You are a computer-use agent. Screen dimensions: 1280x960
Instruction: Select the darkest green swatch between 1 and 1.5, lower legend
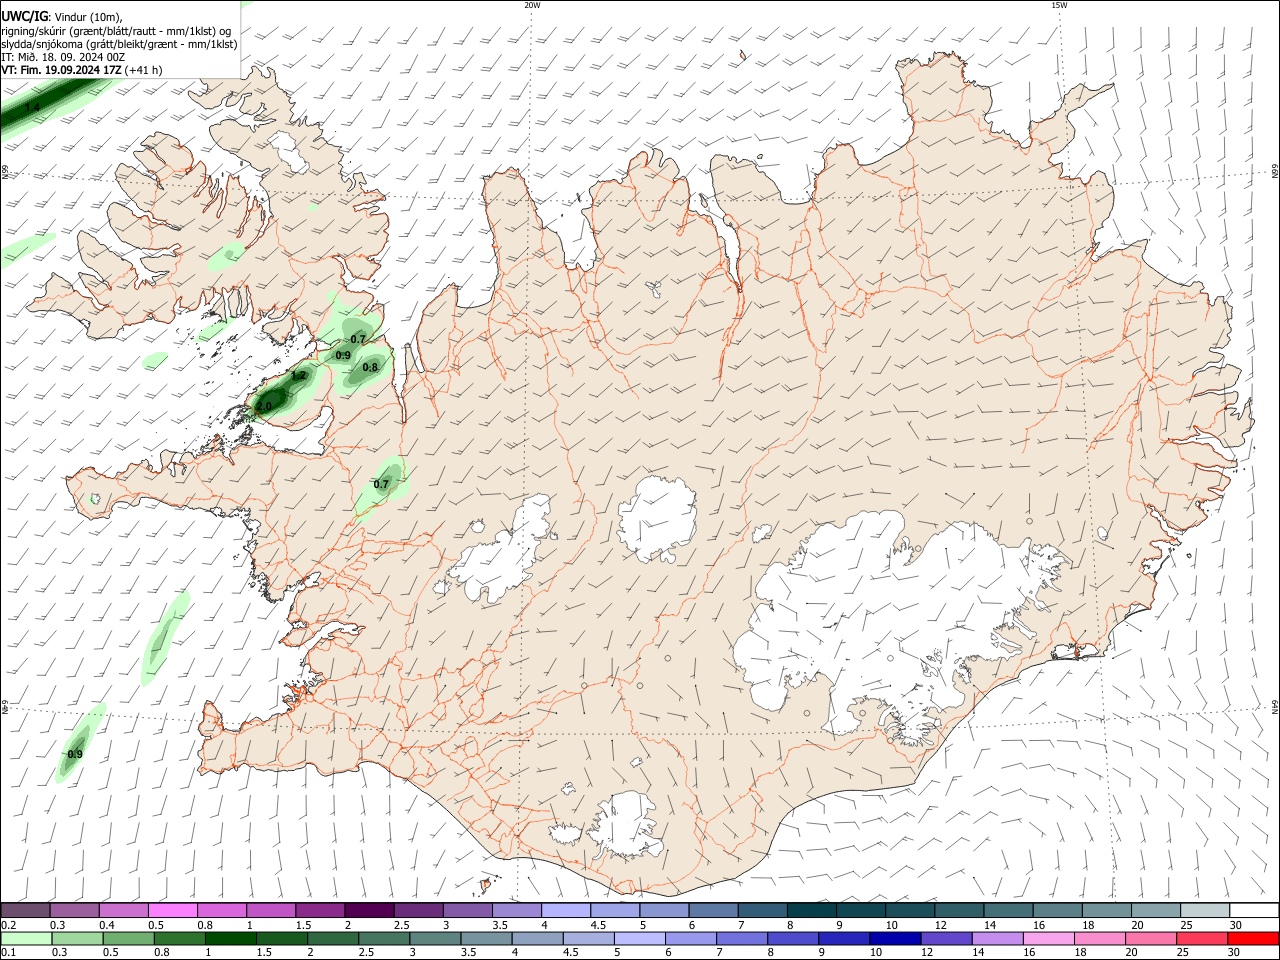click(x=231, y=939)
